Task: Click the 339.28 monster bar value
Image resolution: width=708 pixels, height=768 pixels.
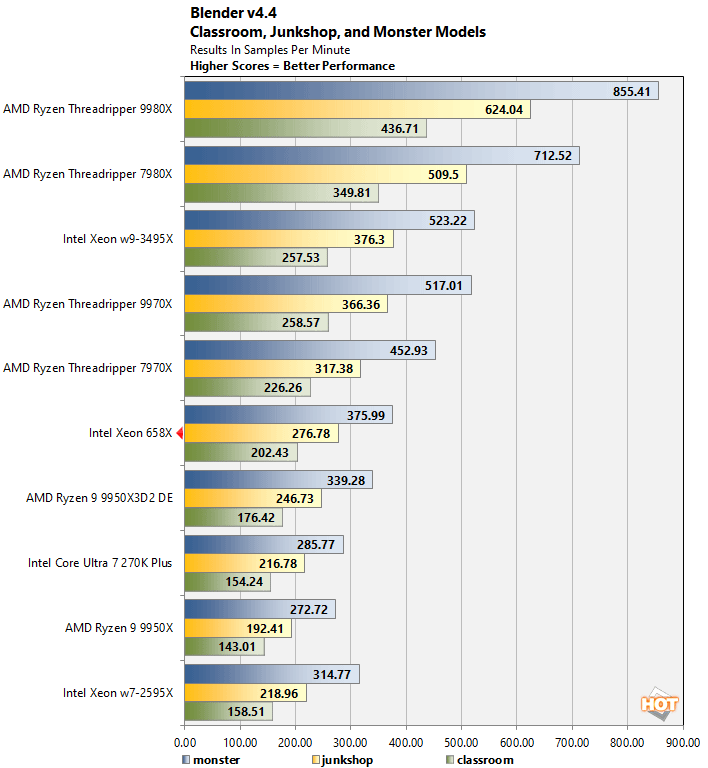Action: click(346, 481)
